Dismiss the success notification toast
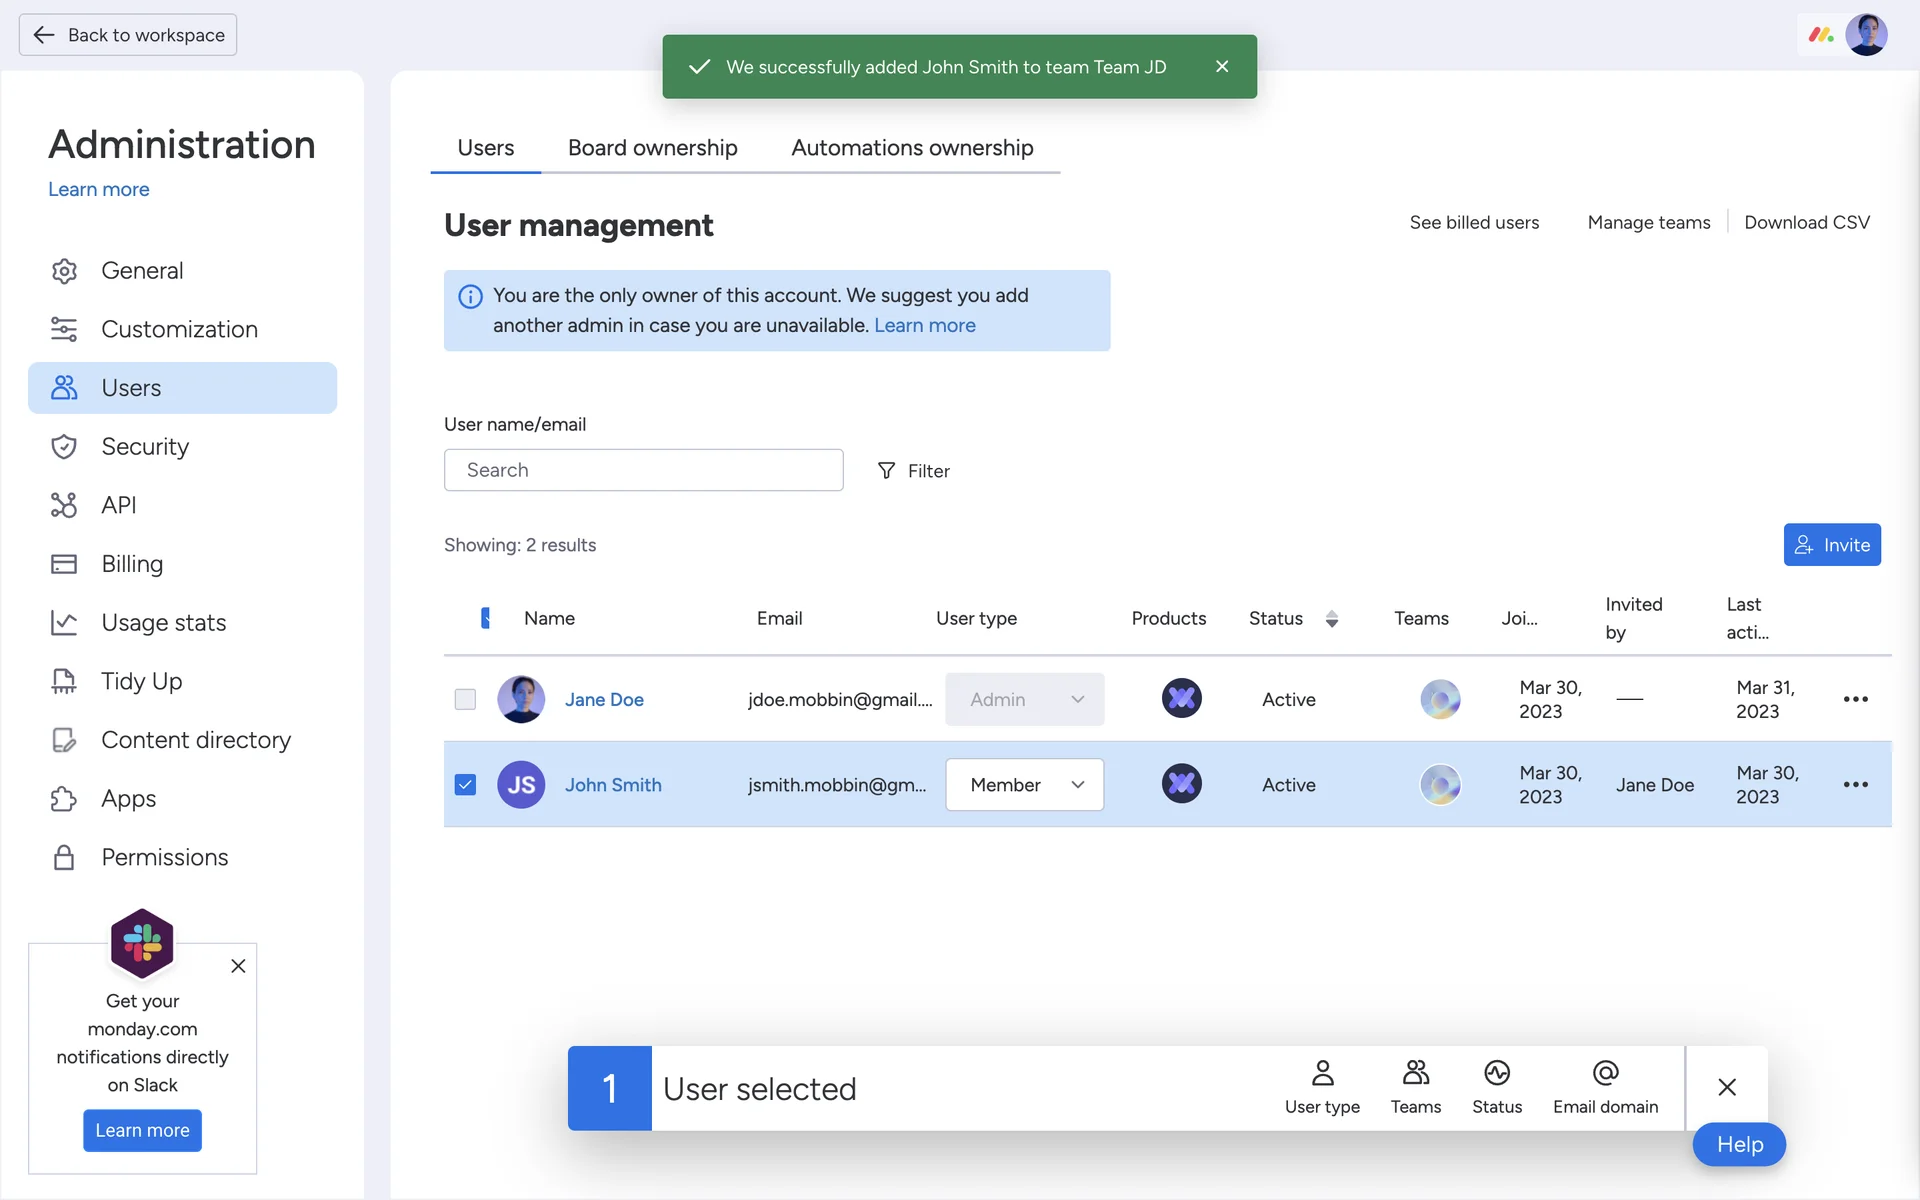The width and height of the screenshot is (1920, 1200). pyautogui.click(x=1222, y=66)
